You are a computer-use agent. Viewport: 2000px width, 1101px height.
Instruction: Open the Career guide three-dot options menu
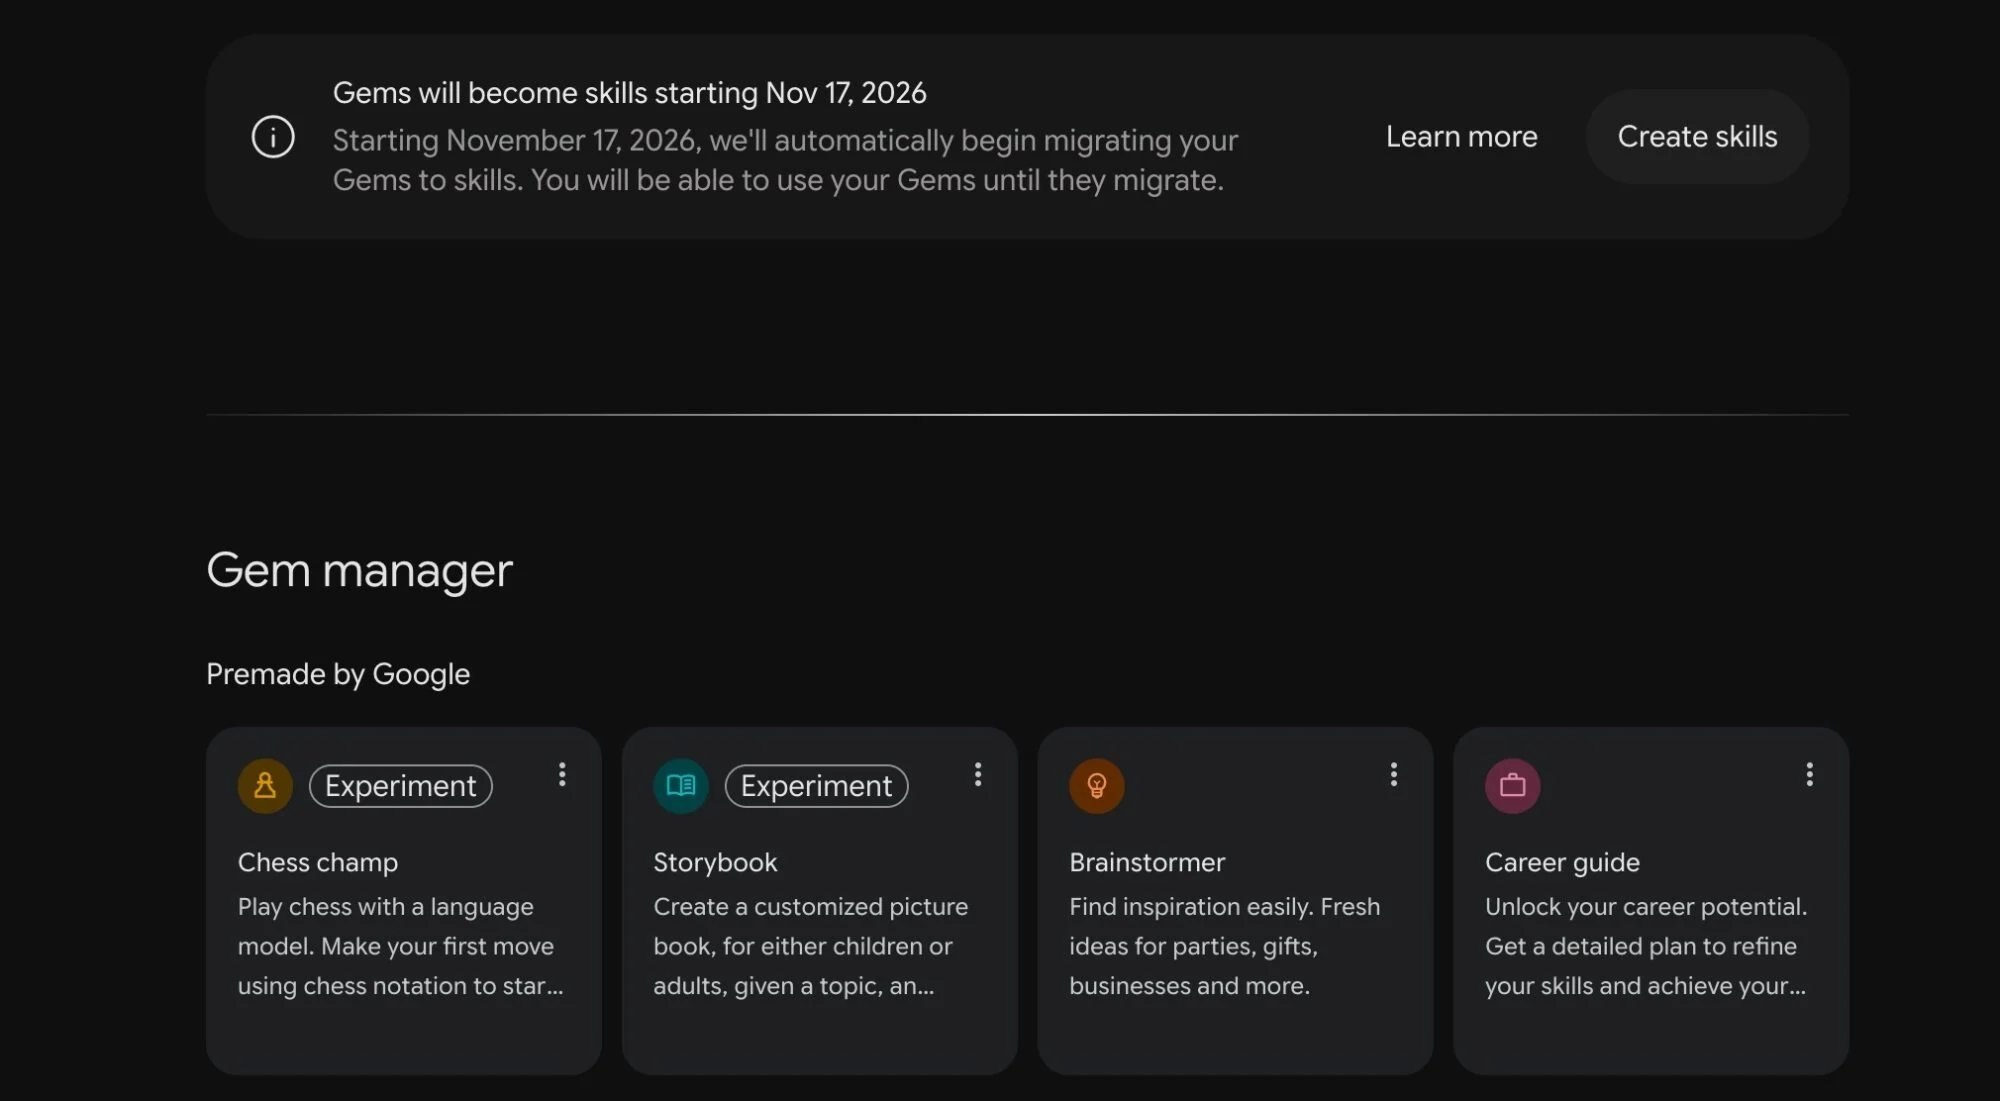pyautogui.click(x=1810, y=775)
